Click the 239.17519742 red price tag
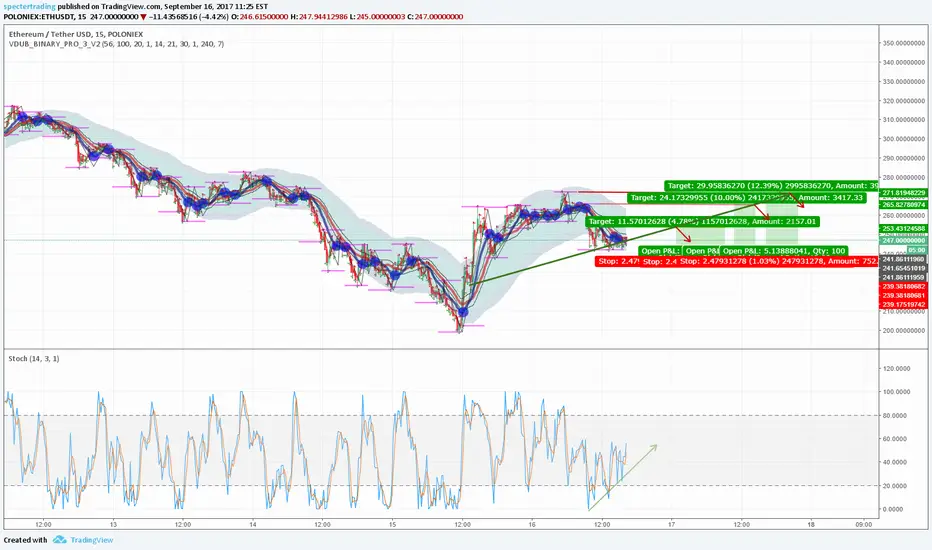Screen dimensions: 932x550 point(903,304)
